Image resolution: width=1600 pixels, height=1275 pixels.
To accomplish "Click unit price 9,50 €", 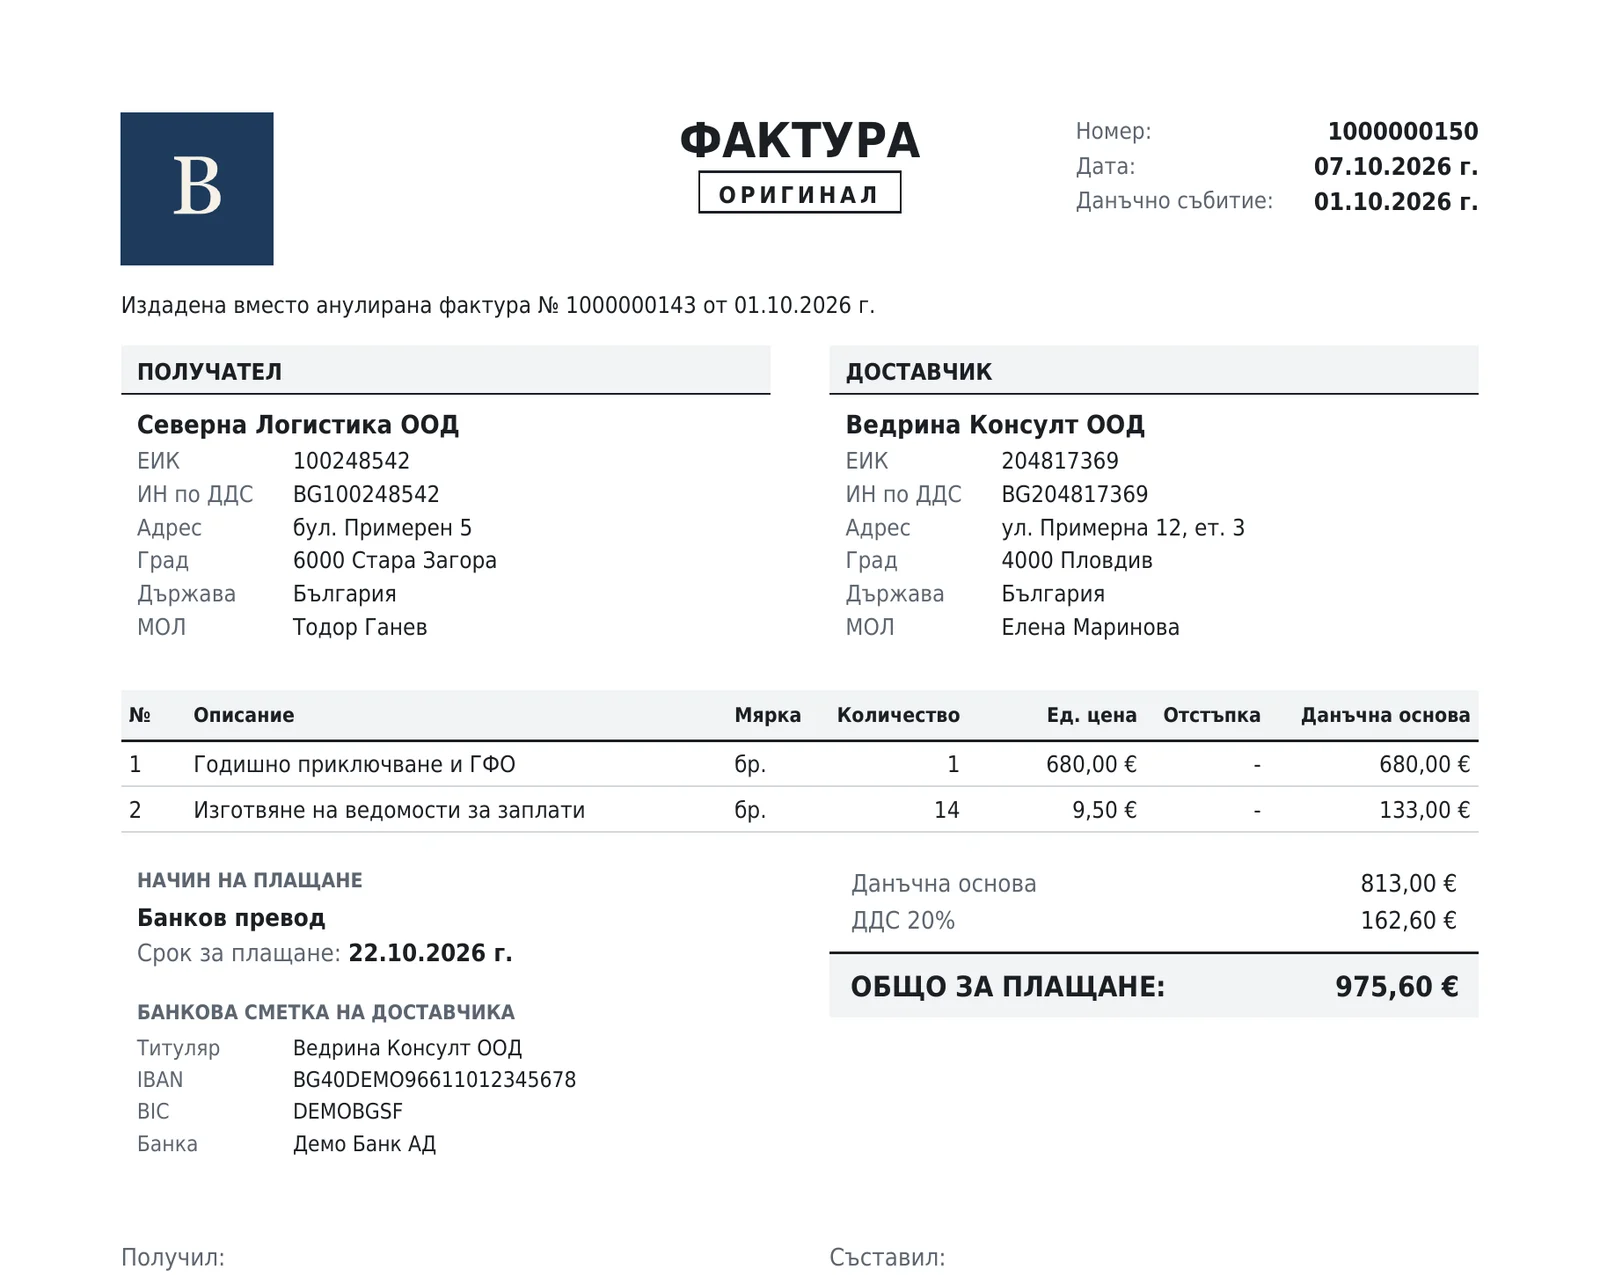I will click(1105, 810).
